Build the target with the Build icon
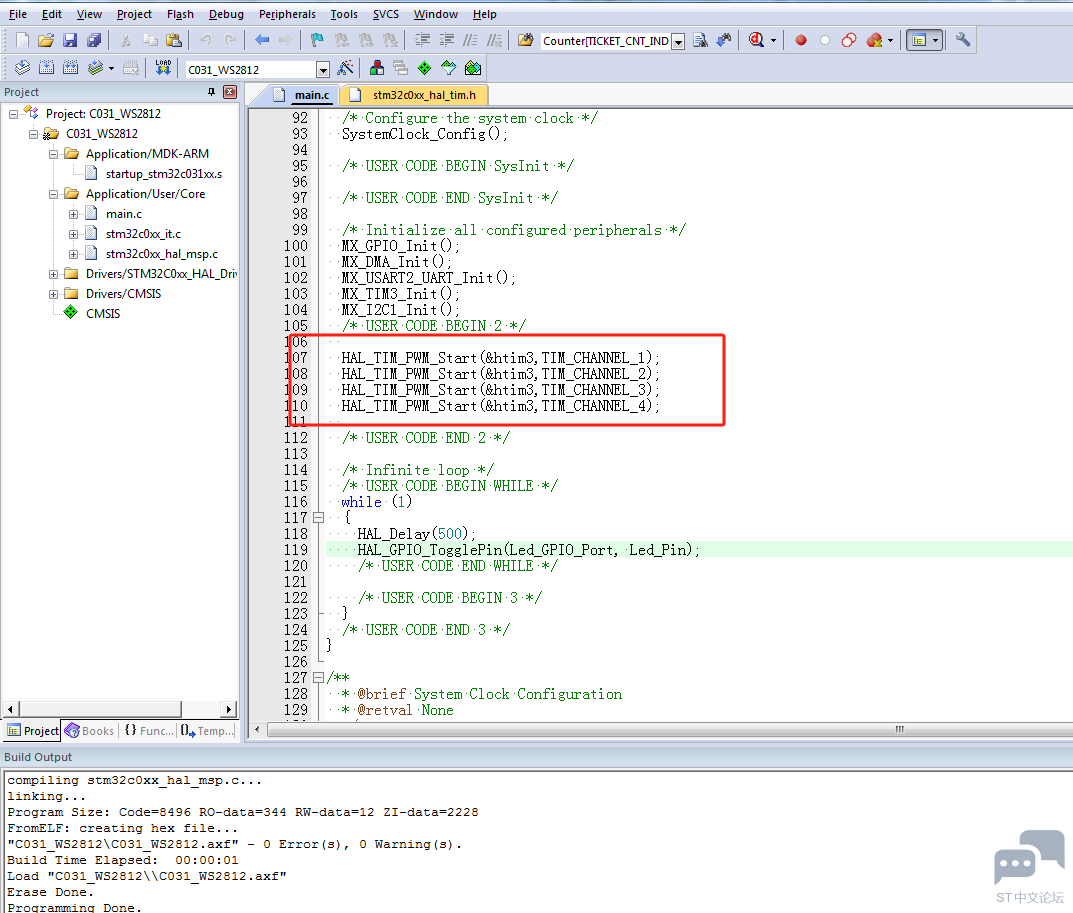This screenshot has width=1073, height=913. point(47,68)
